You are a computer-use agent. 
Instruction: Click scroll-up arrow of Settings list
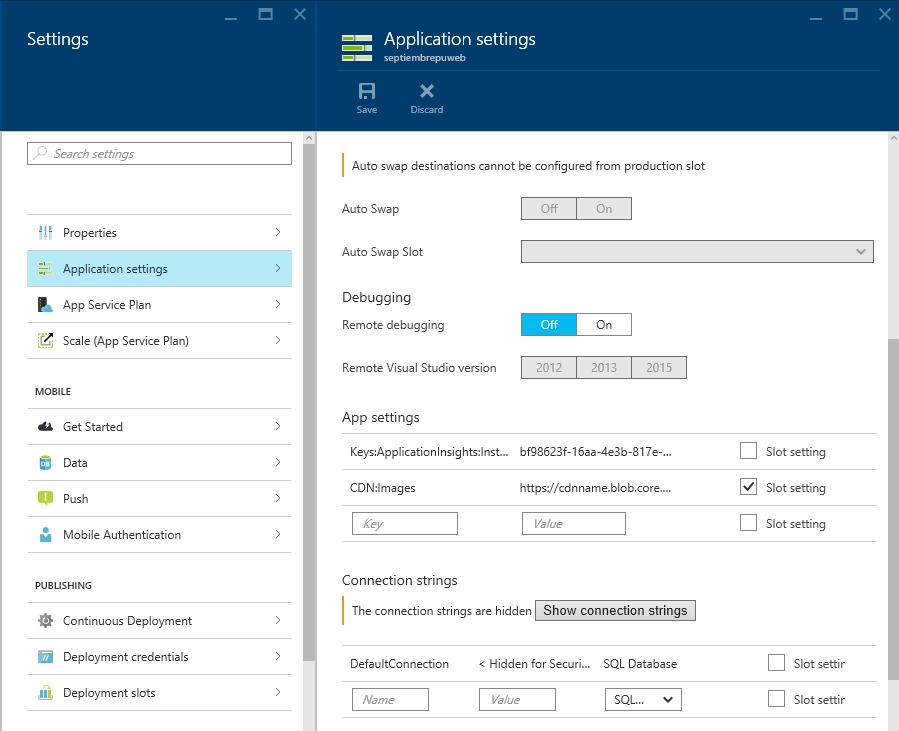309,138
